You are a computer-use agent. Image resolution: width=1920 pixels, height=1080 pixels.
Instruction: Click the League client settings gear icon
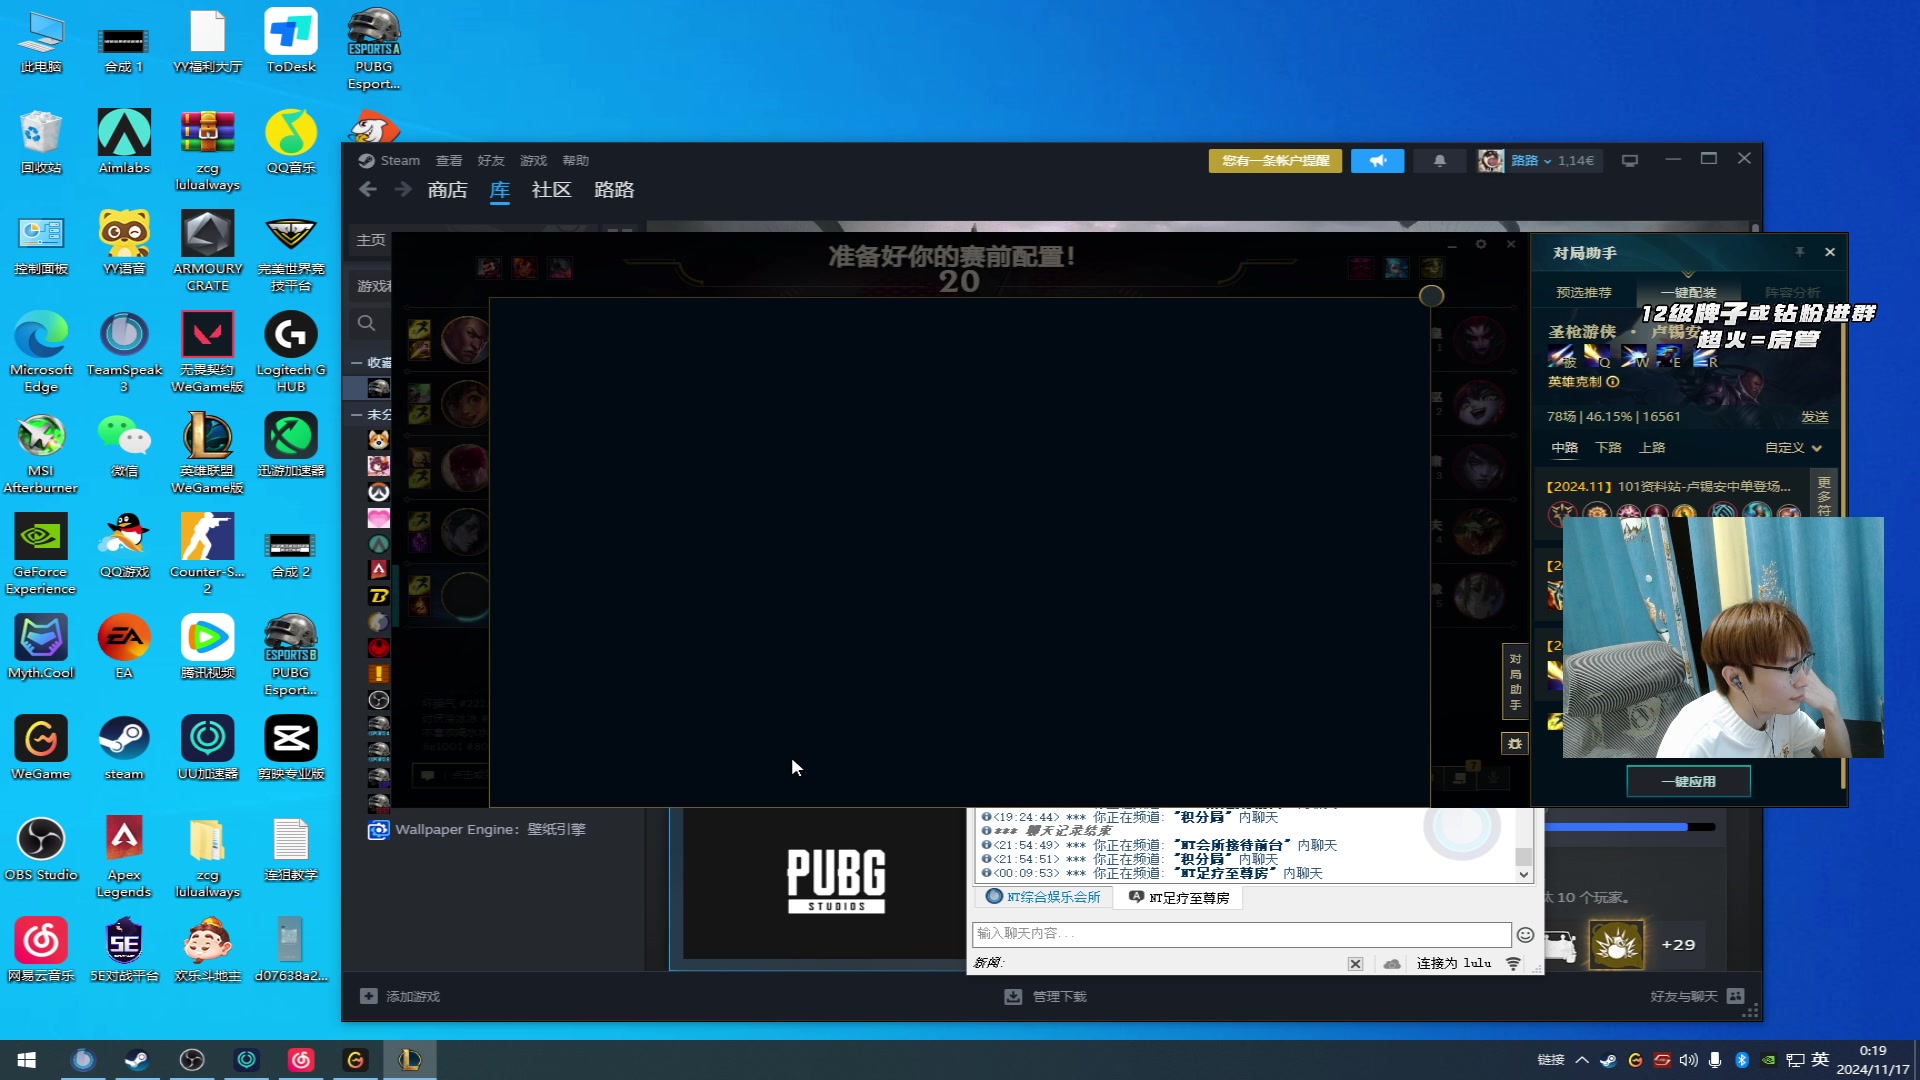[x=1481, y=244]
